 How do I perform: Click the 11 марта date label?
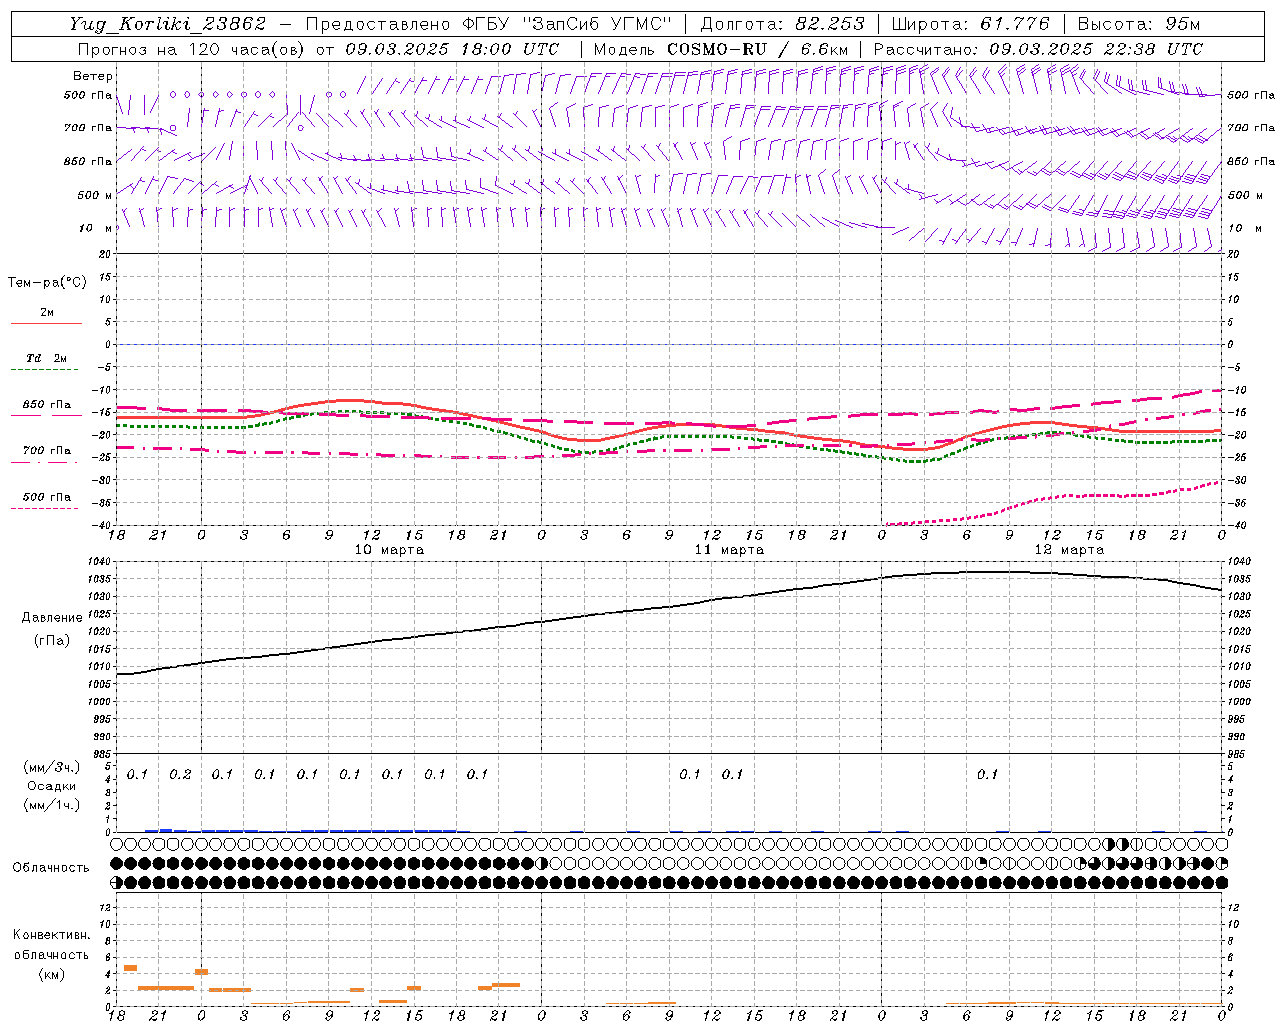pos(729,550)
